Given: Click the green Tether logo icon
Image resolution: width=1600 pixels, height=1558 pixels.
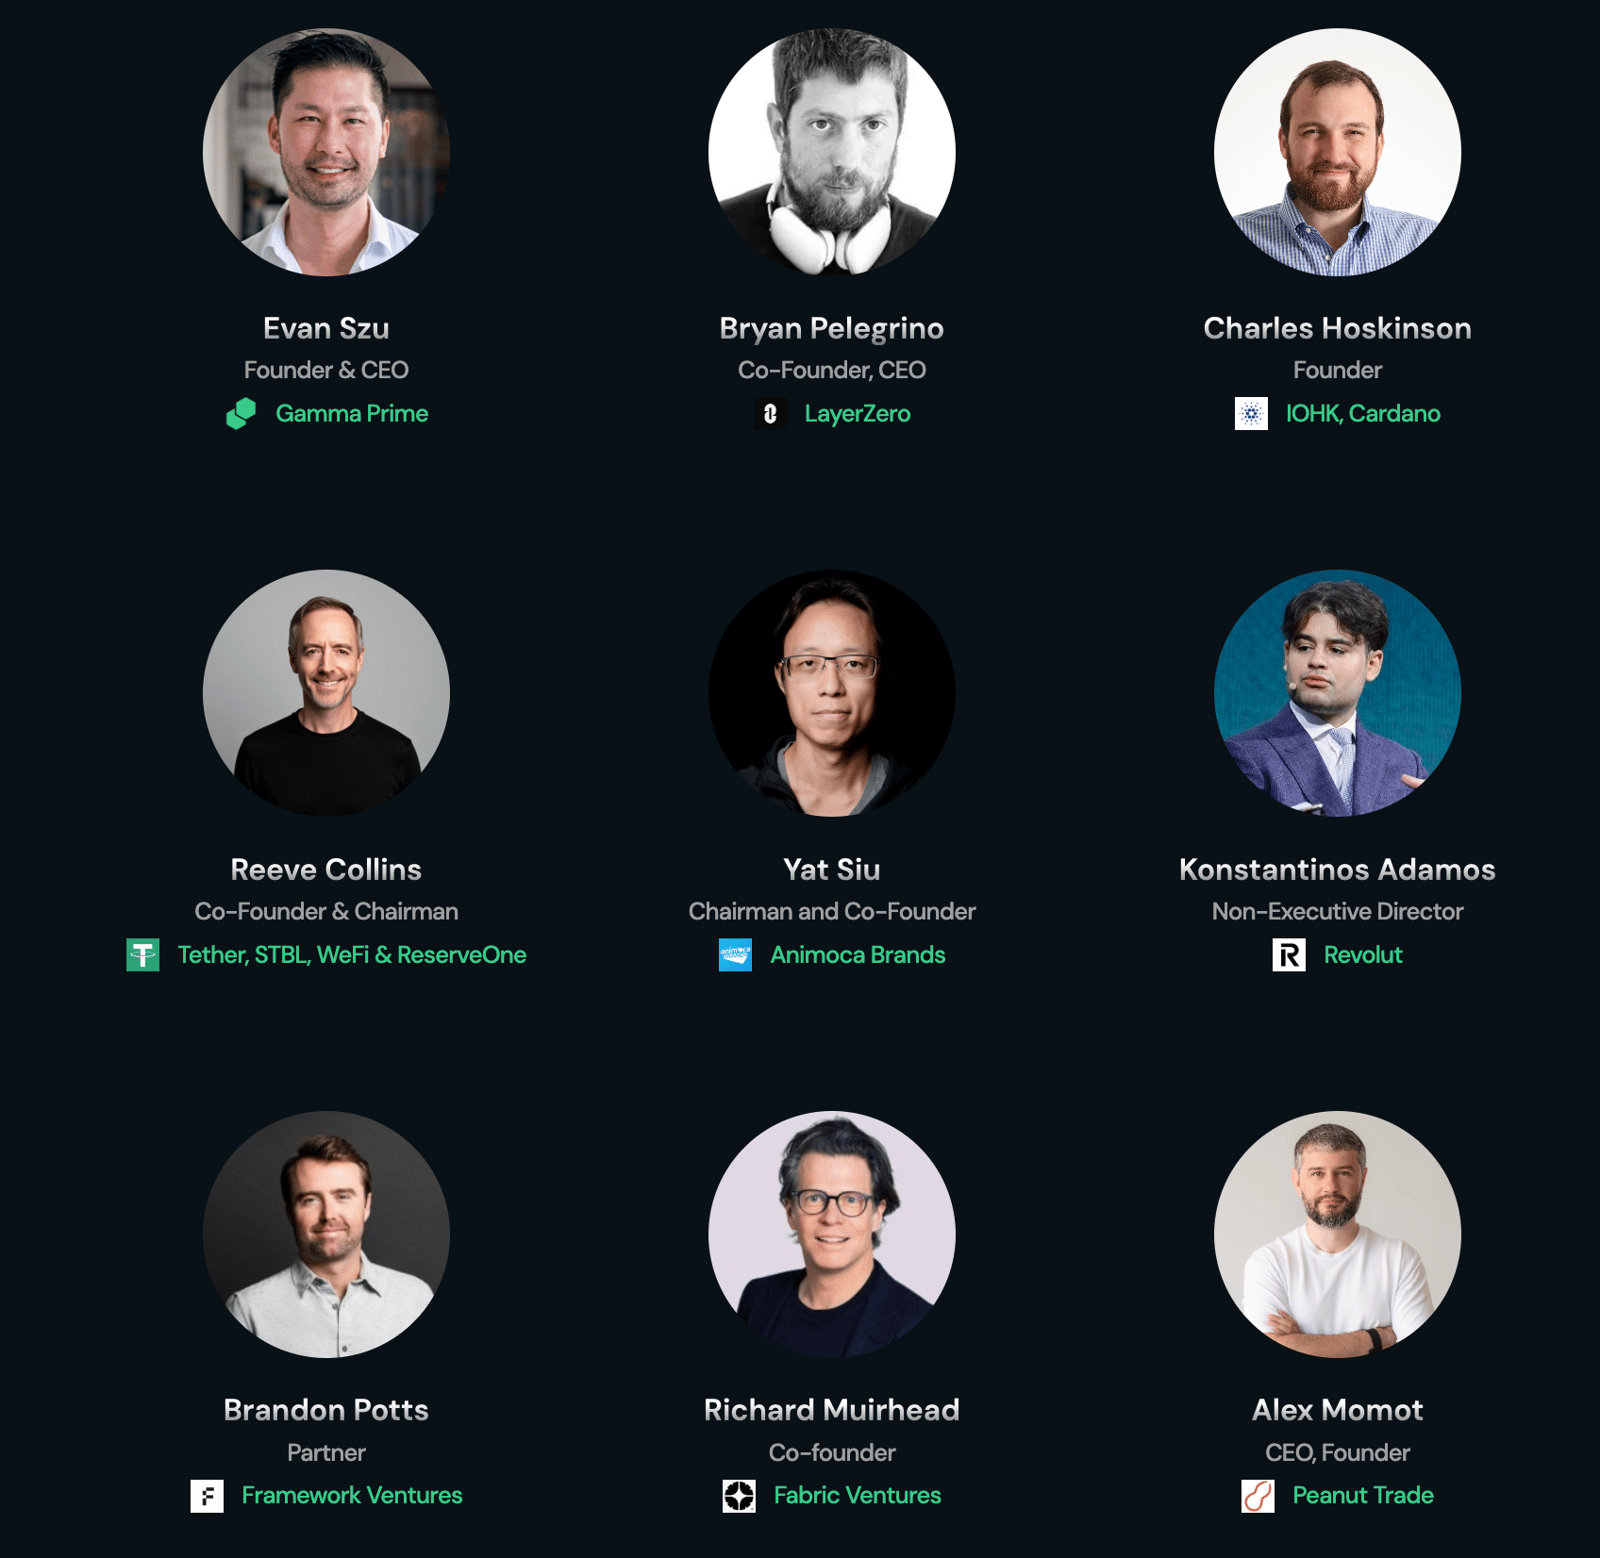Looking at the screenshot, I should tap(143, 955).
